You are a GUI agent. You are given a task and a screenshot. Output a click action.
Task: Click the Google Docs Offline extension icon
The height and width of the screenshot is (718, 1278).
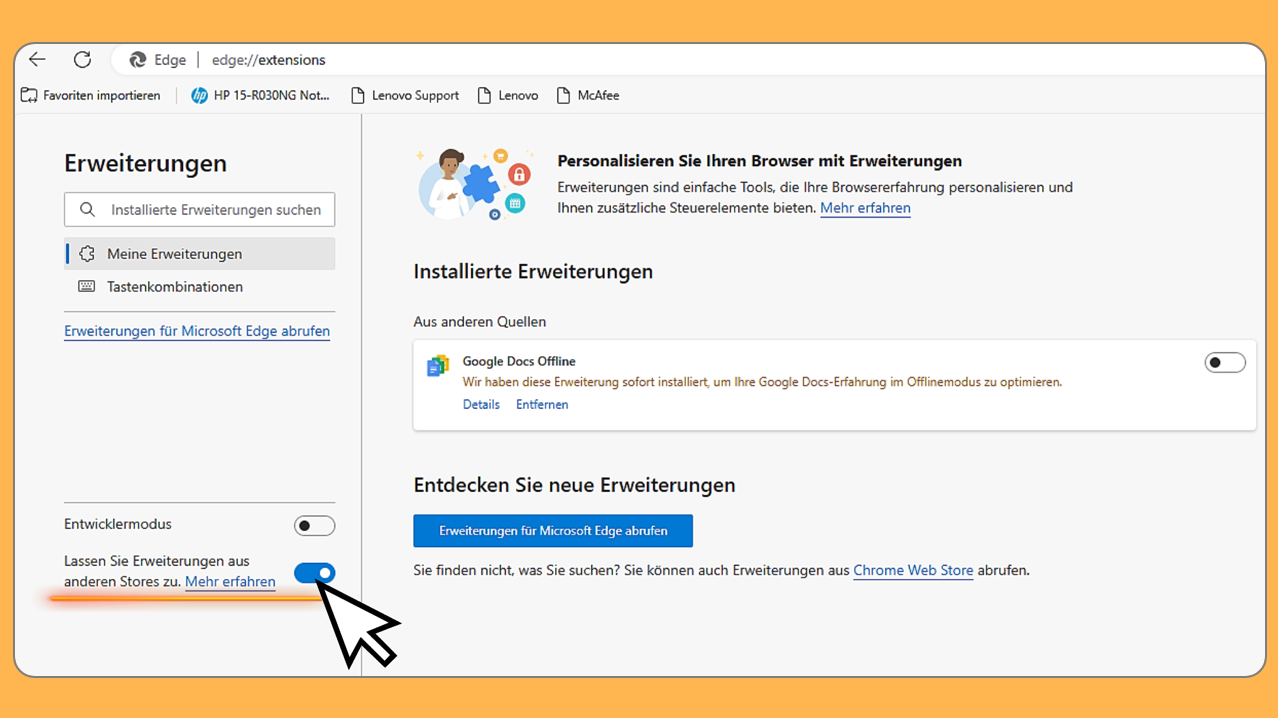click(x=438, y=366)
